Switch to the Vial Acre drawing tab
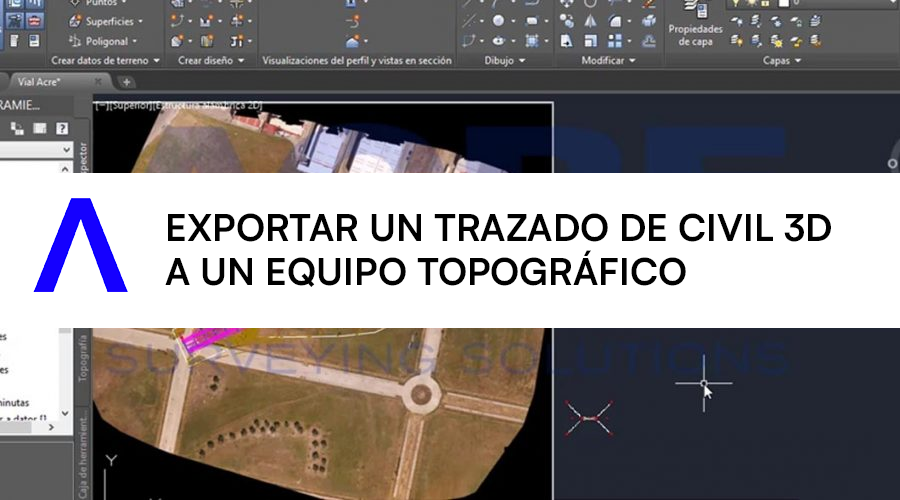 click(x=39, y=82)
